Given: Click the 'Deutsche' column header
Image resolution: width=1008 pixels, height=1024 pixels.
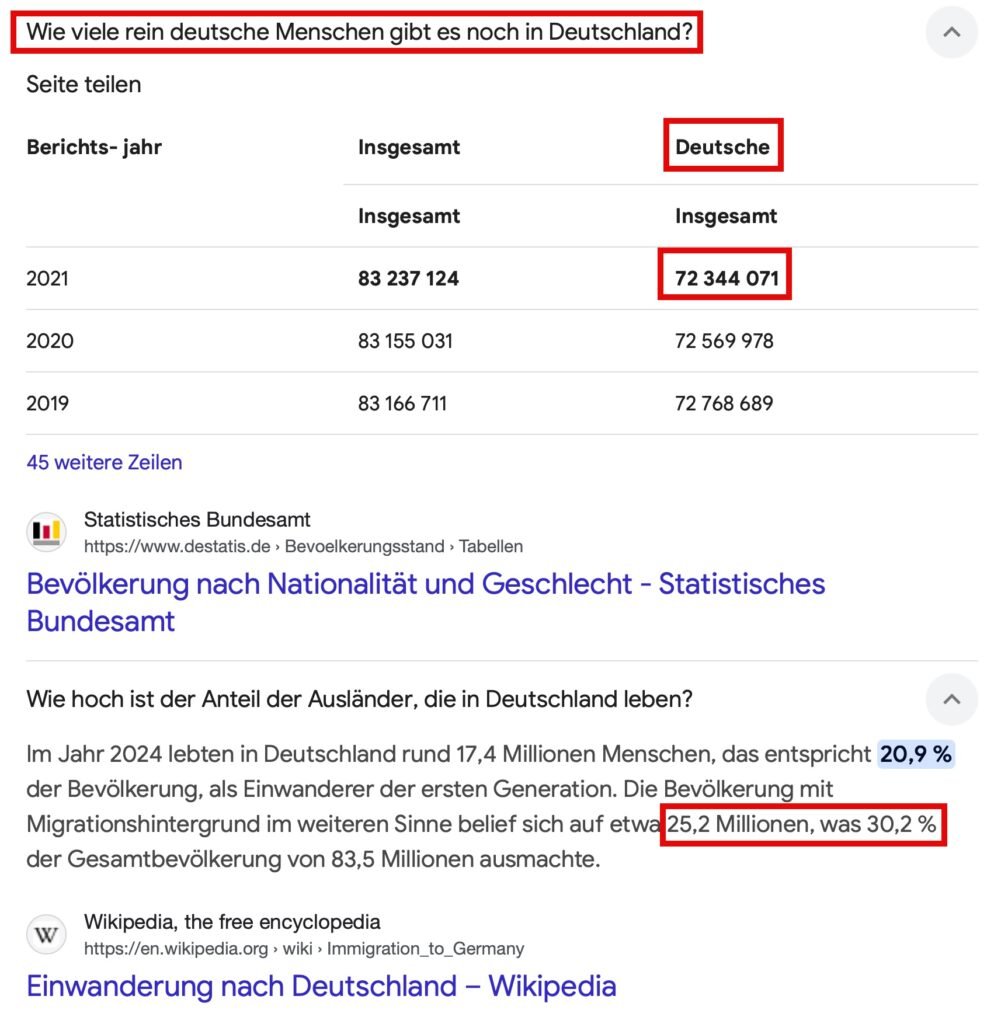Looking at the screenshot, I should click(723, 147).
